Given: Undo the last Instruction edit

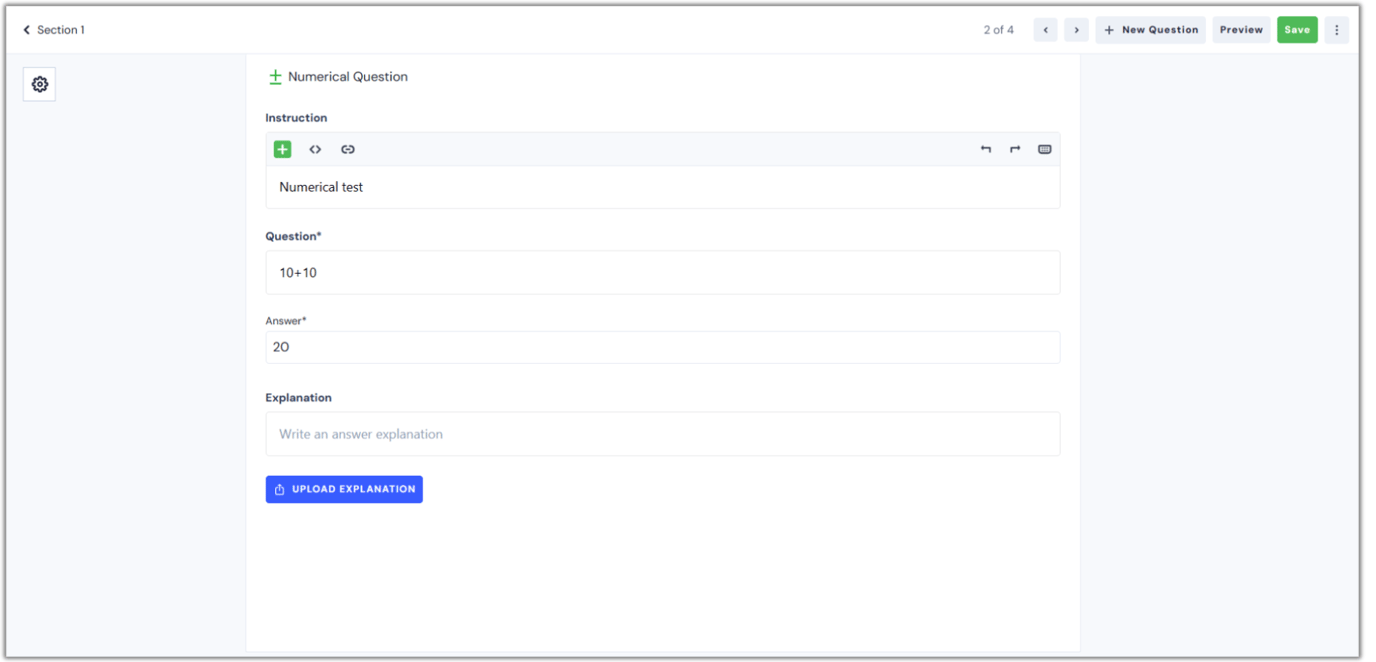Looking at the screenshot, I should pos(985,149).
